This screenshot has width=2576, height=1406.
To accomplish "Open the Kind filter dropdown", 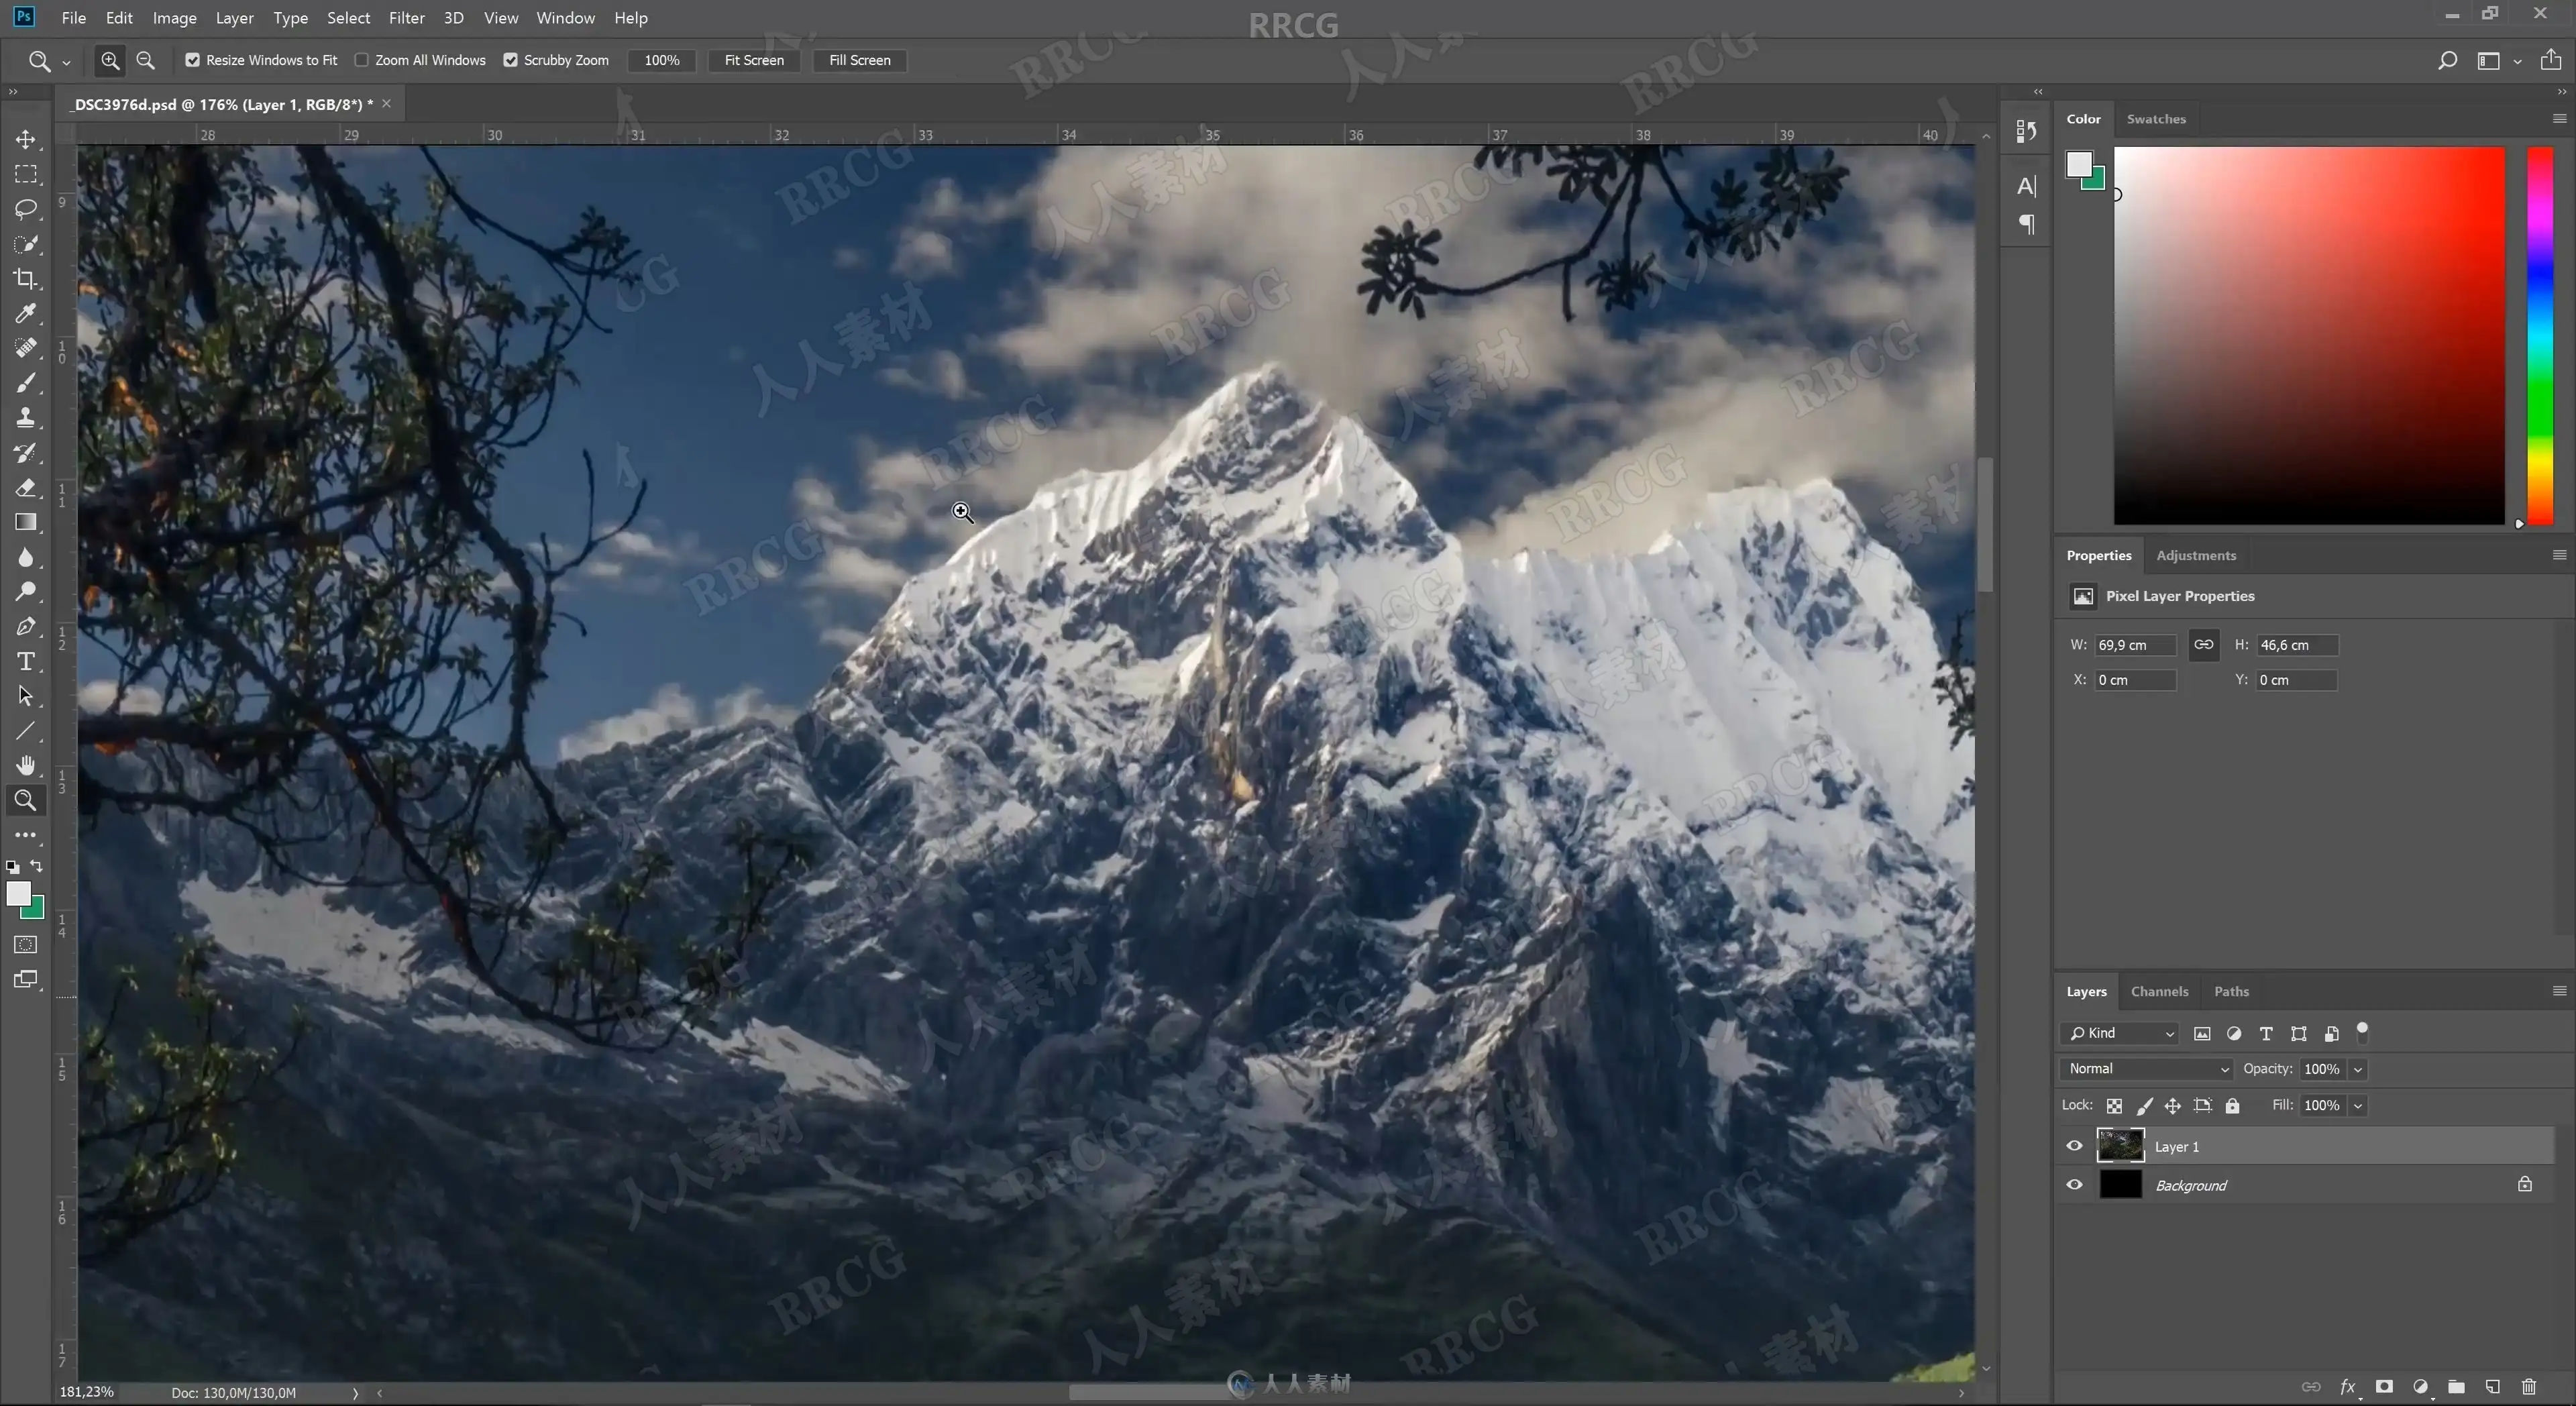I will (2120, 1033).
